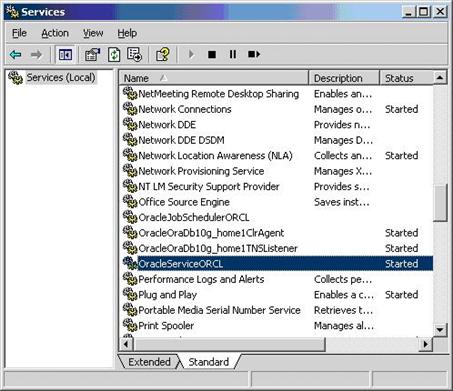Click gear icon beside Network DDE DSDM
The image size is (453, 391).
tap(130, 140)
